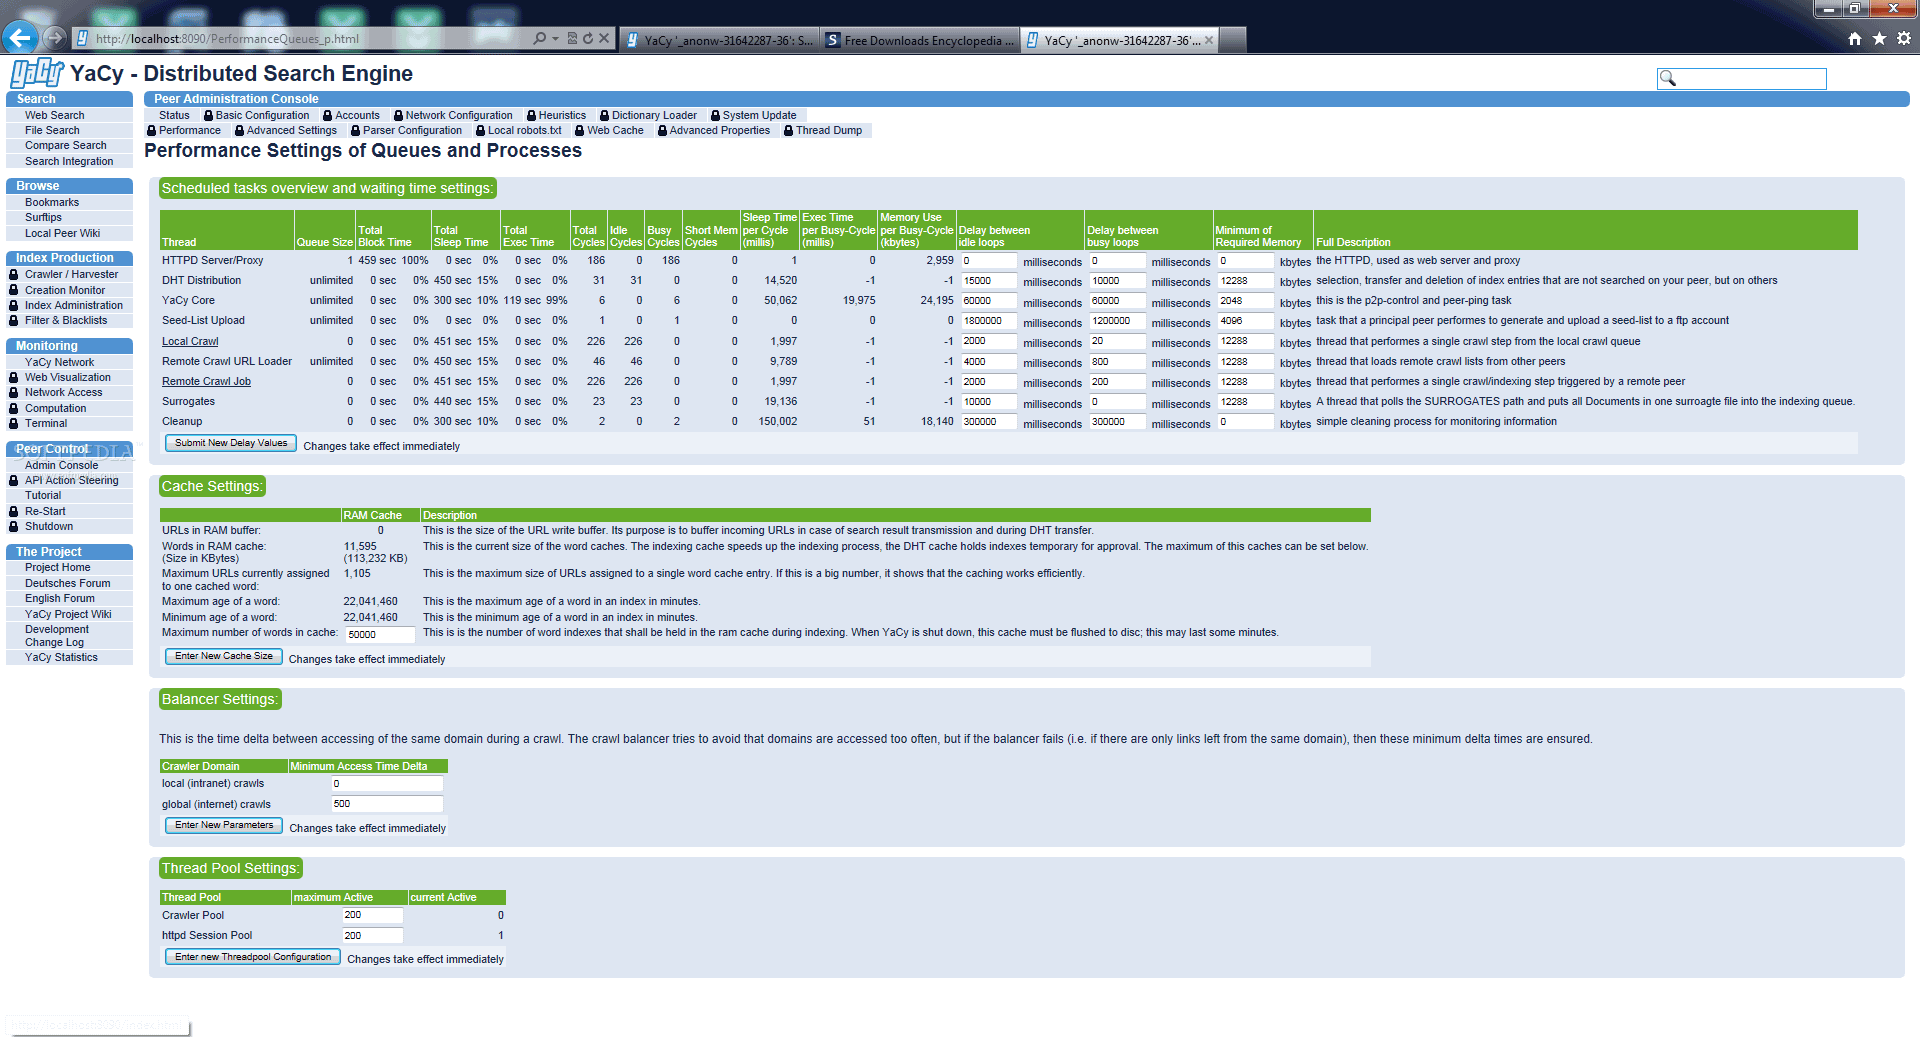Click lock icon beside Web Visualization
This screenshot has height=1037, width=1920.
point(14,378)
